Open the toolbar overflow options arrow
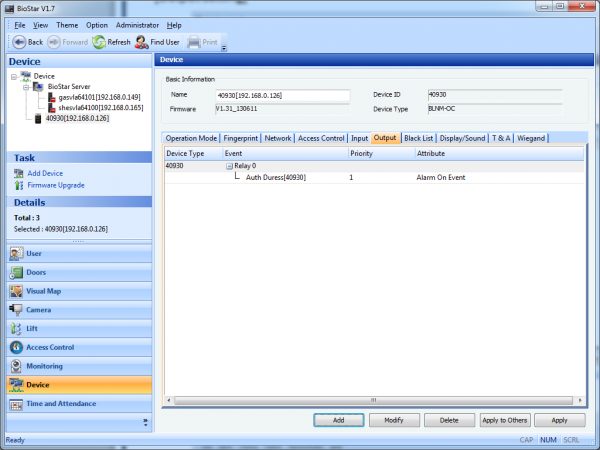The image size is (600, 450). [224, 47]
